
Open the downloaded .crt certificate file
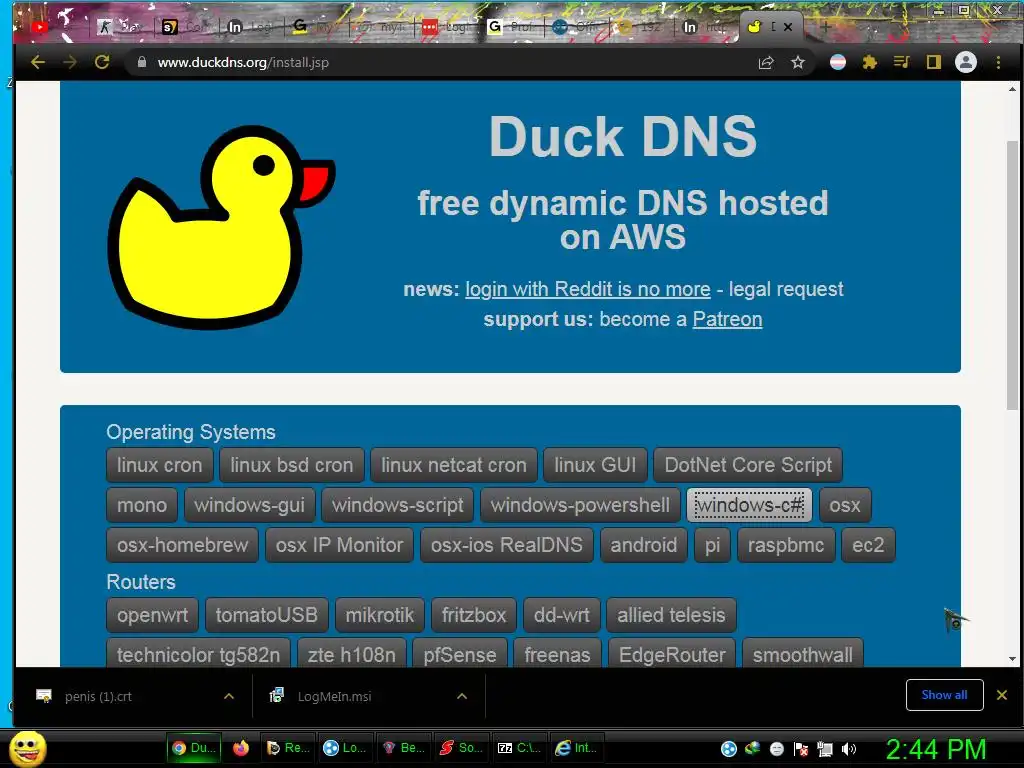98,696
